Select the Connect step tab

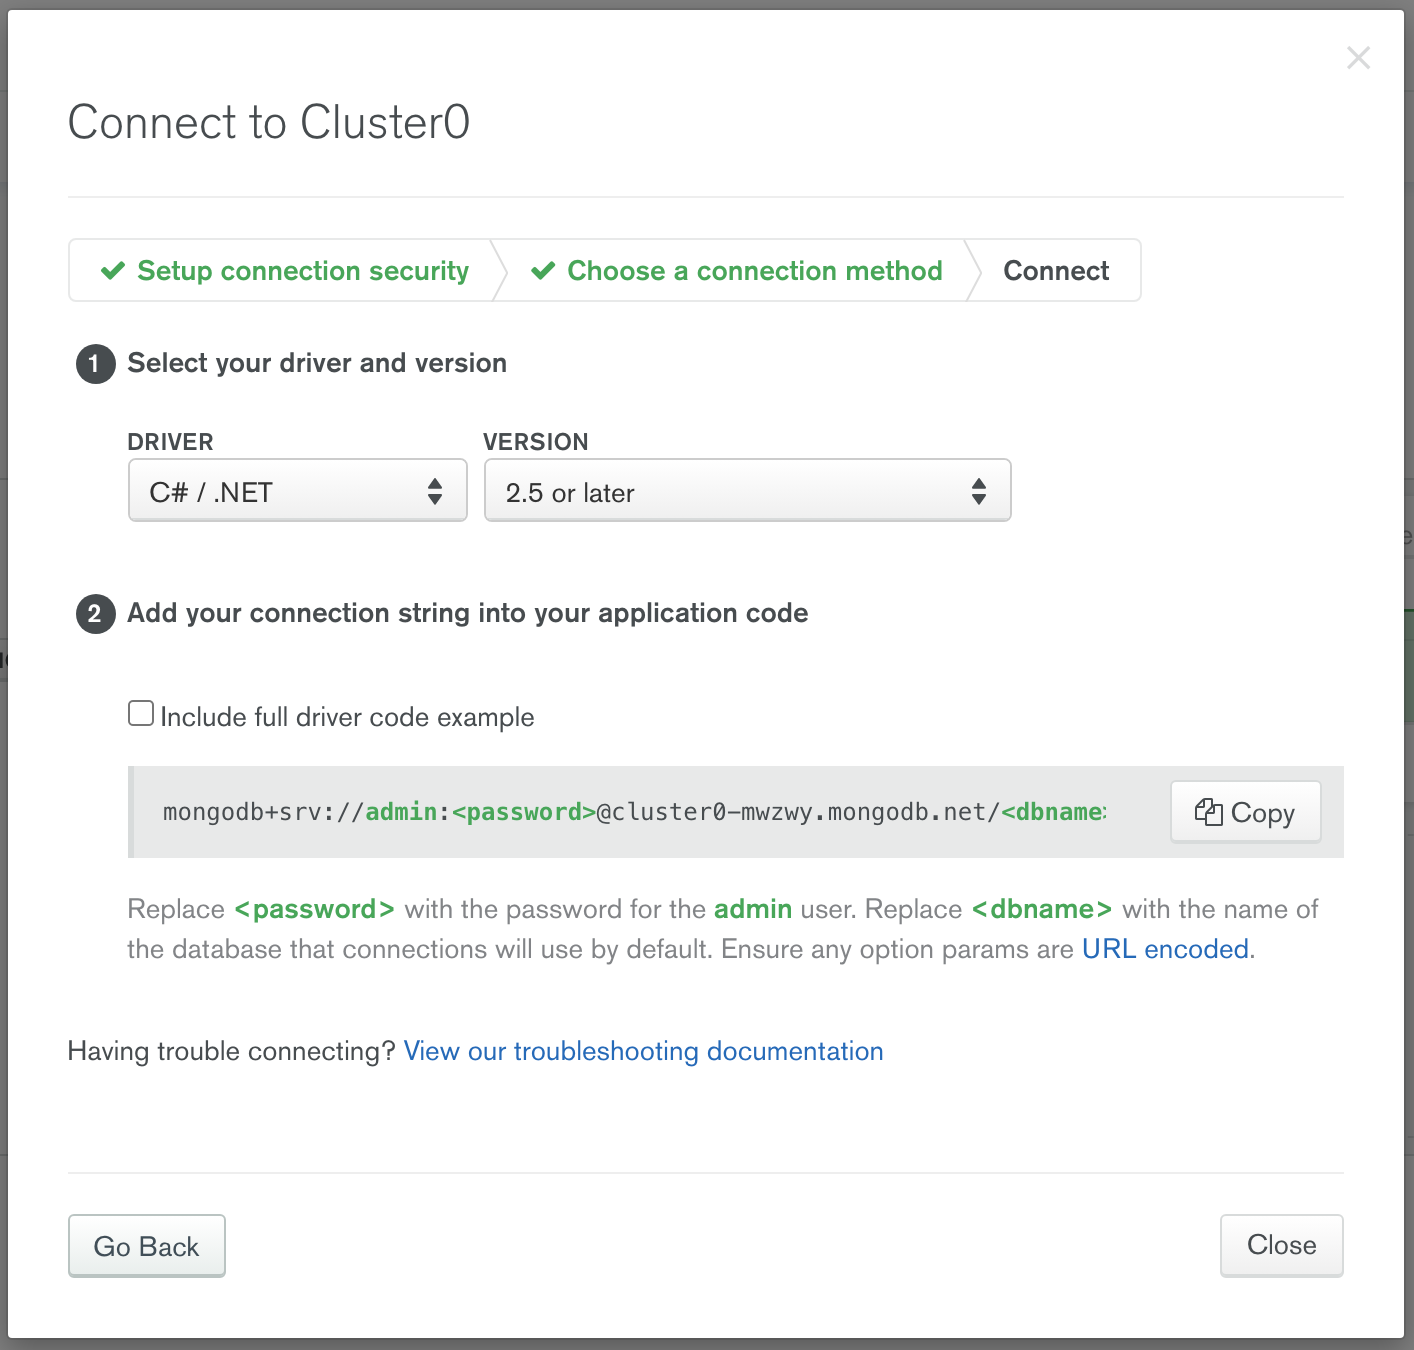(x=1056, y=271)
